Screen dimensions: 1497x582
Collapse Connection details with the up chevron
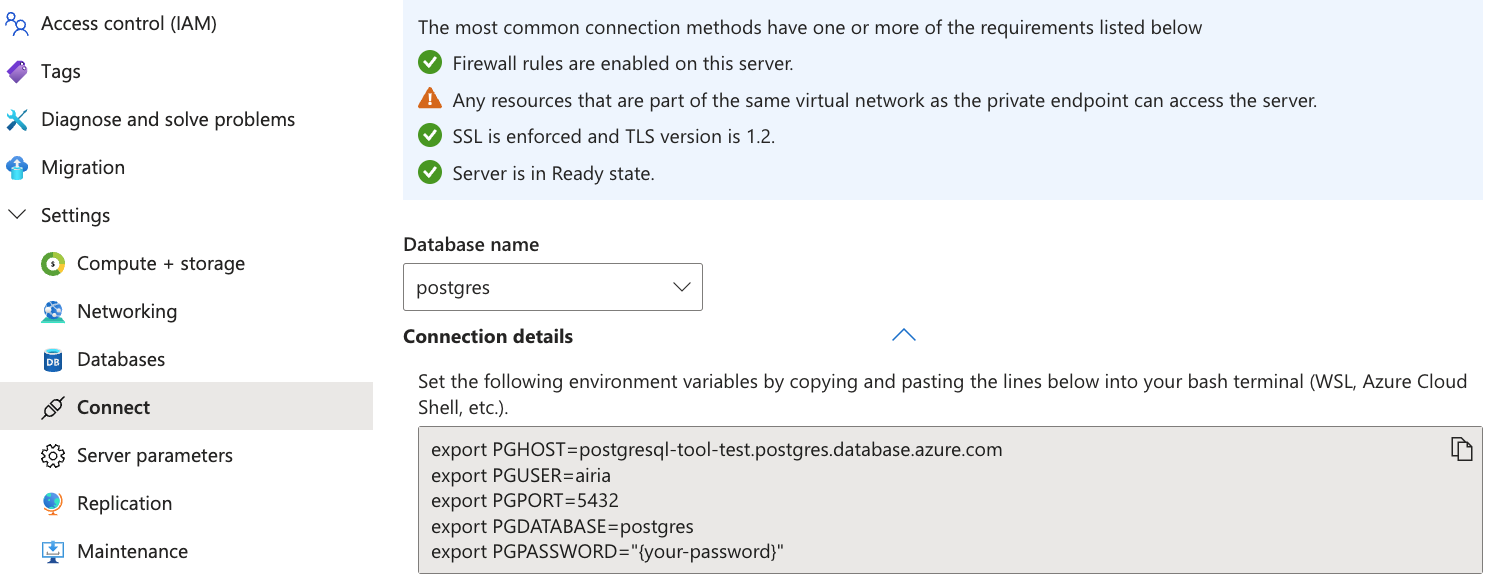(x=904, y=335)
